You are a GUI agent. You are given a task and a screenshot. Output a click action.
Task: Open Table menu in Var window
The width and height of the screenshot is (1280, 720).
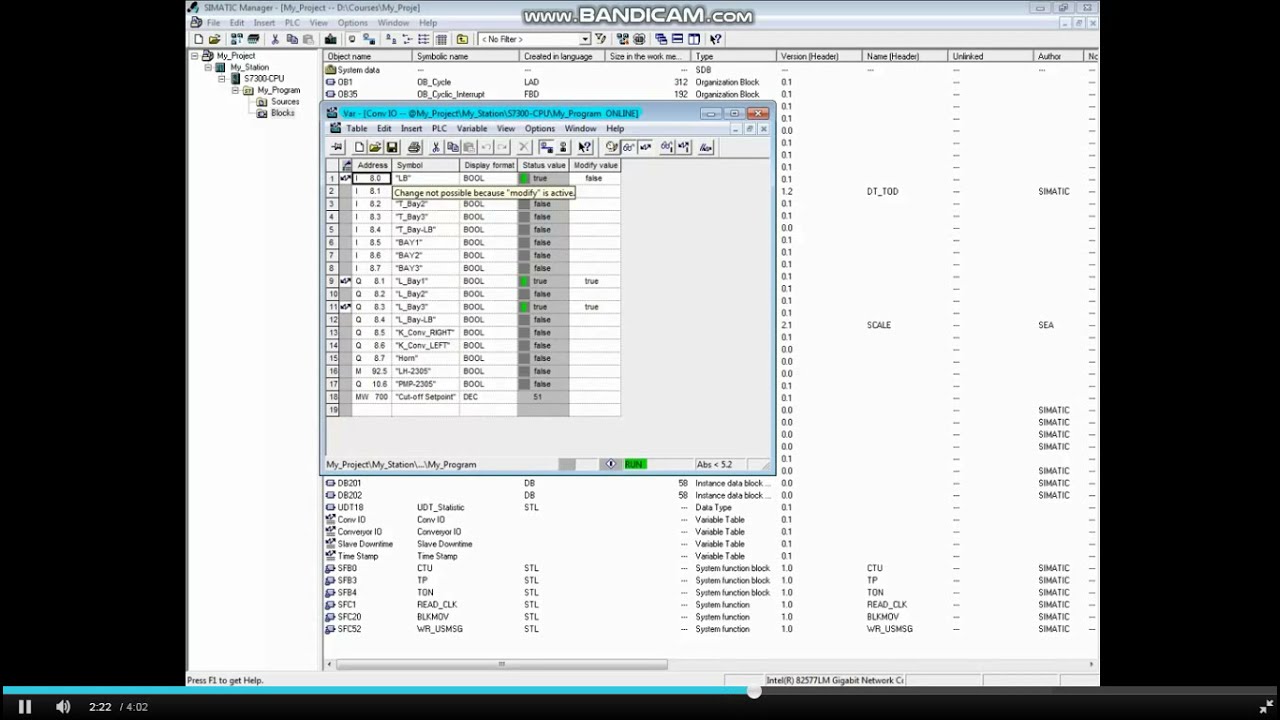click(356, 129)
